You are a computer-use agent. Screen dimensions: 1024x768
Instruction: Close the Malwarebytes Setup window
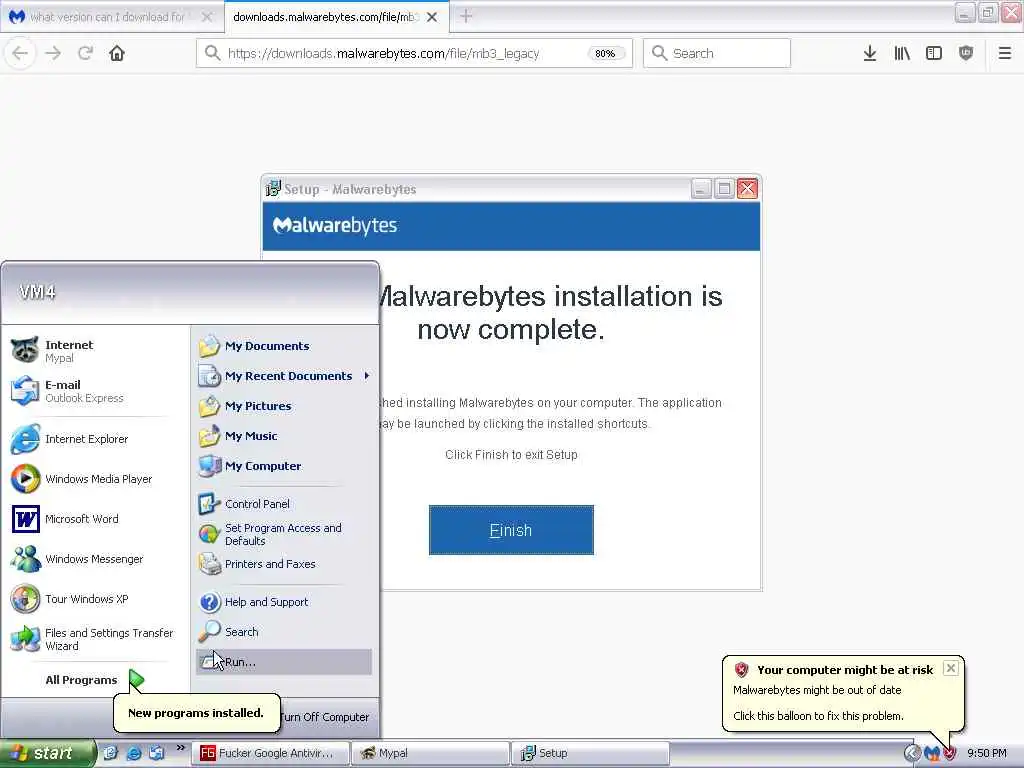coord(747,189)
